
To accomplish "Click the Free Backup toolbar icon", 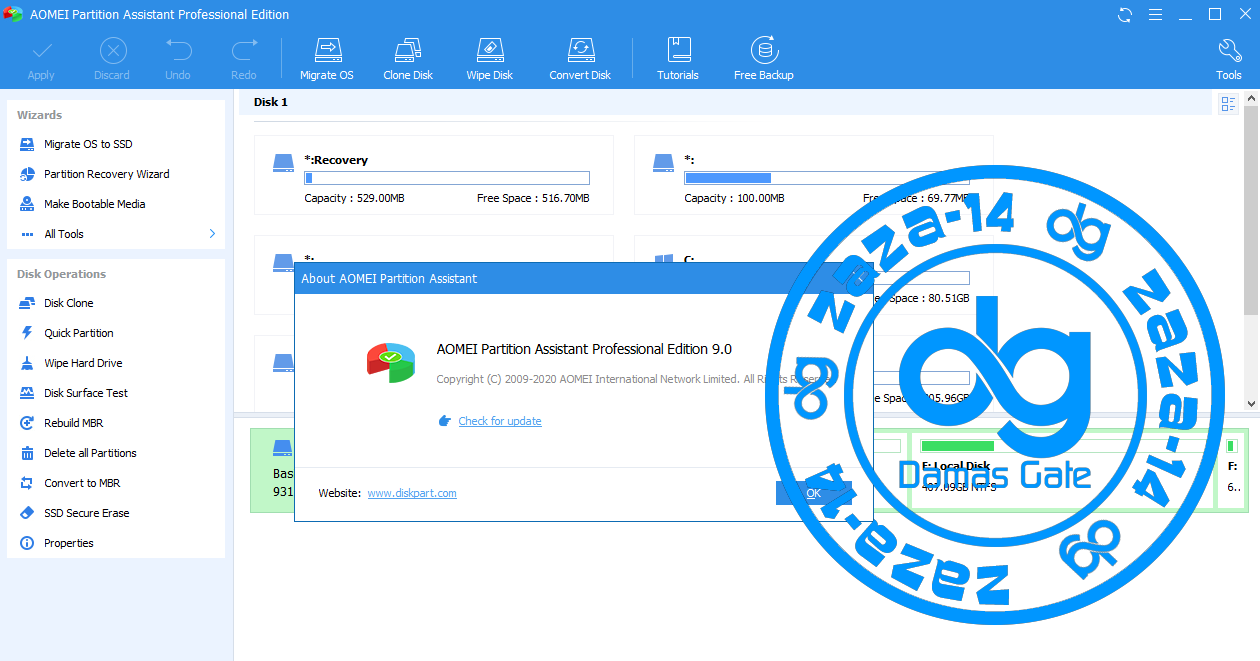I will click(x=764, y=51).
